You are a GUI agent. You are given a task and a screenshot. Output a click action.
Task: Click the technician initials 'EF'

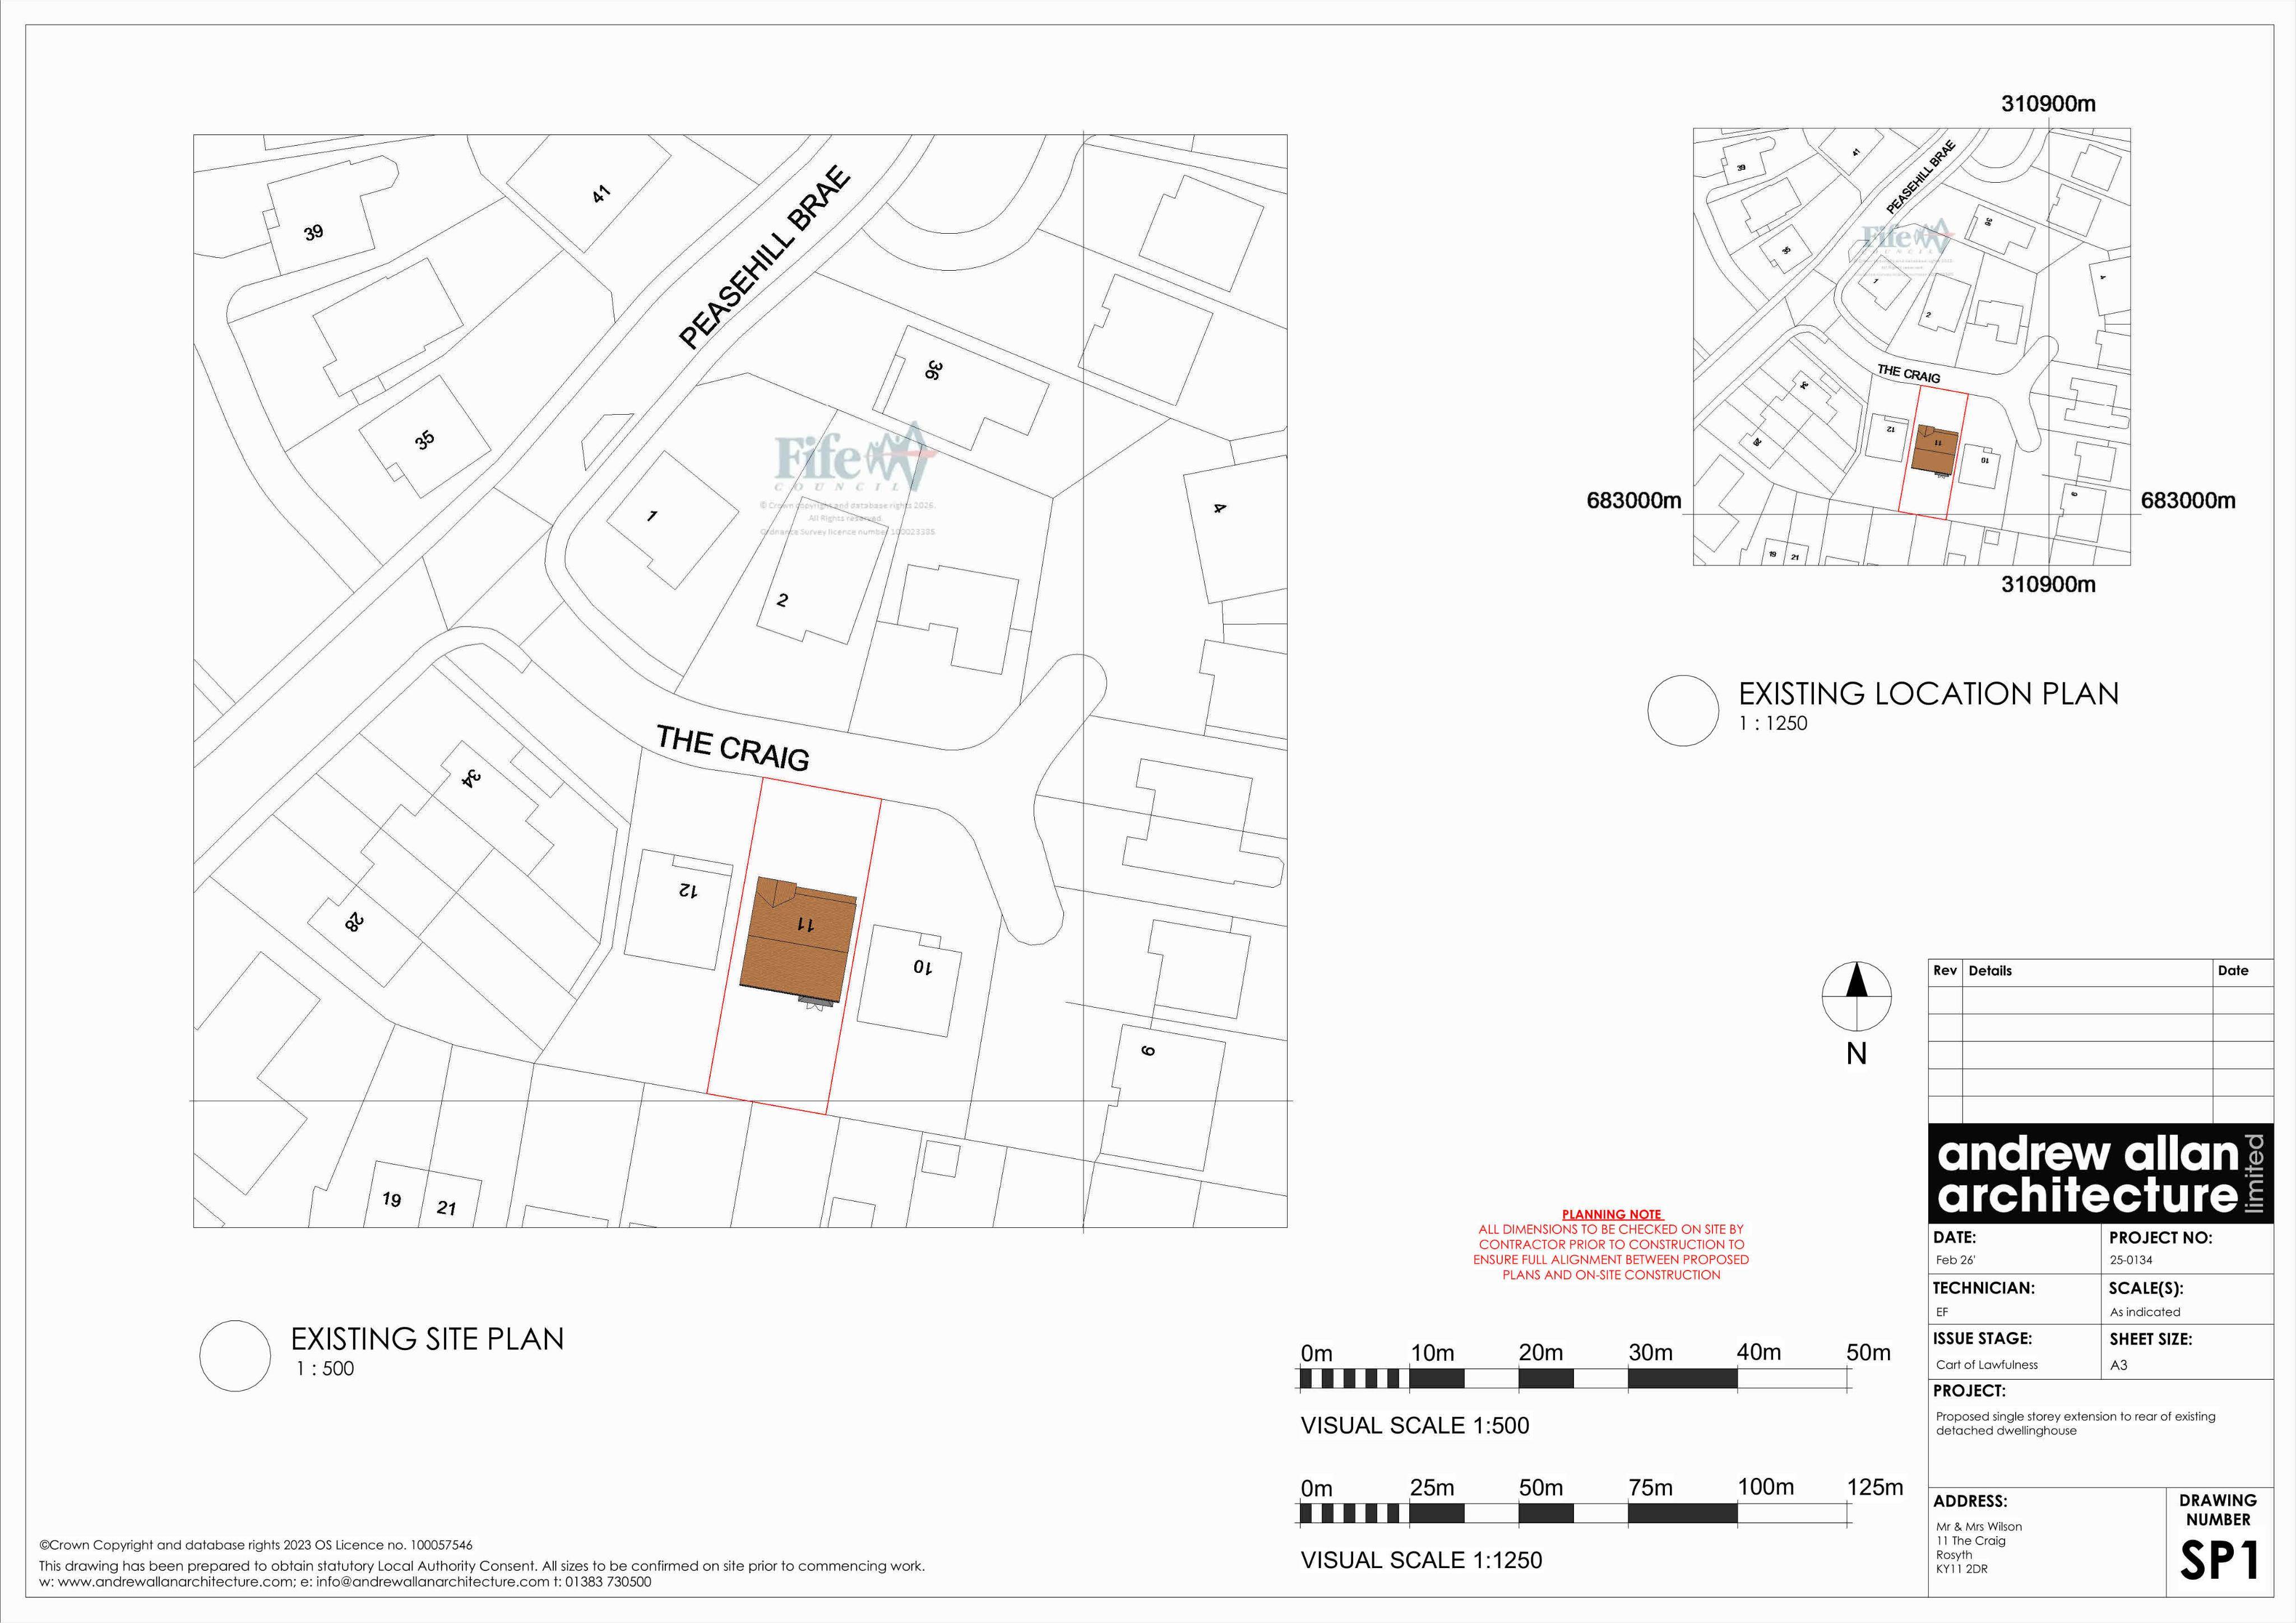tap(1942, 1312)
